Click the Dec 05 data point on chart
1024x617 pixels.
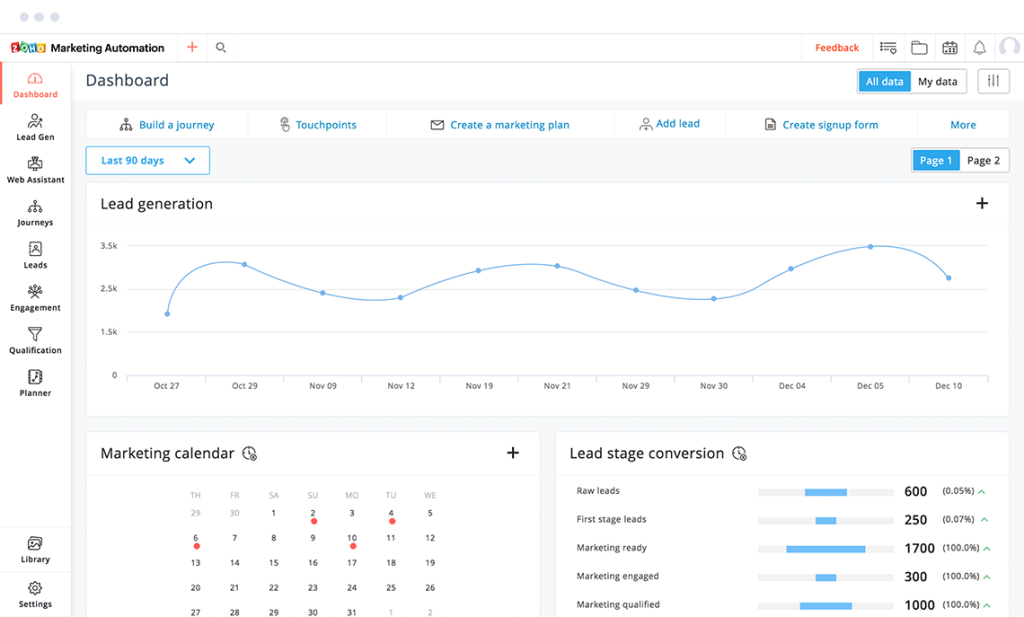(x=870, y=246)
